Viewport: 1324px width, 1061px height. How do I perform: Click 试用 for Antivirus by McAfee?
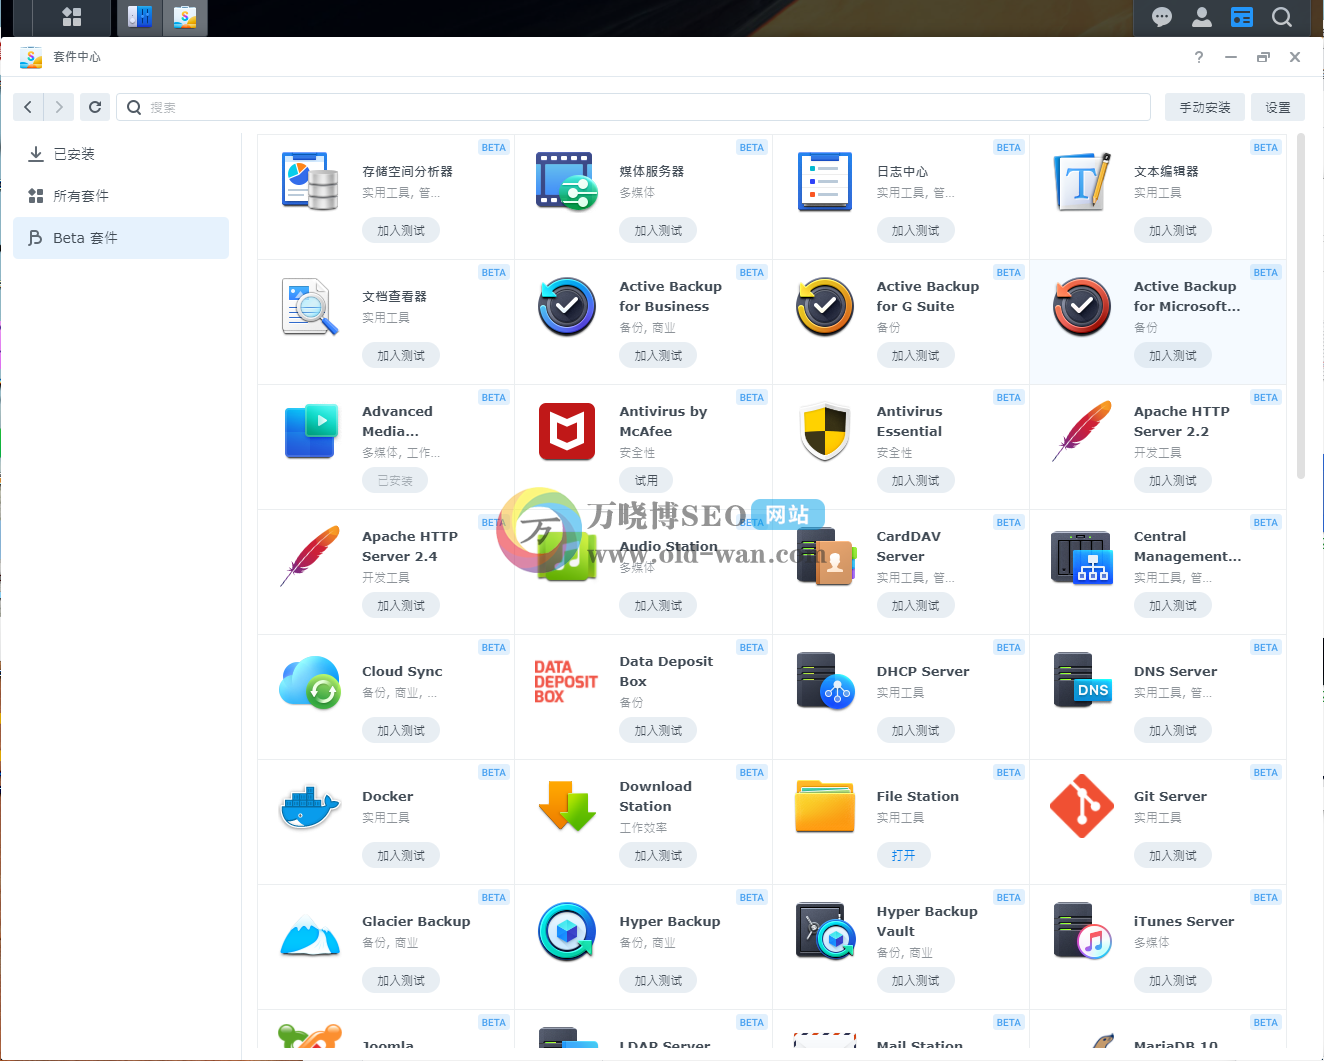click(x=646, y=480)
